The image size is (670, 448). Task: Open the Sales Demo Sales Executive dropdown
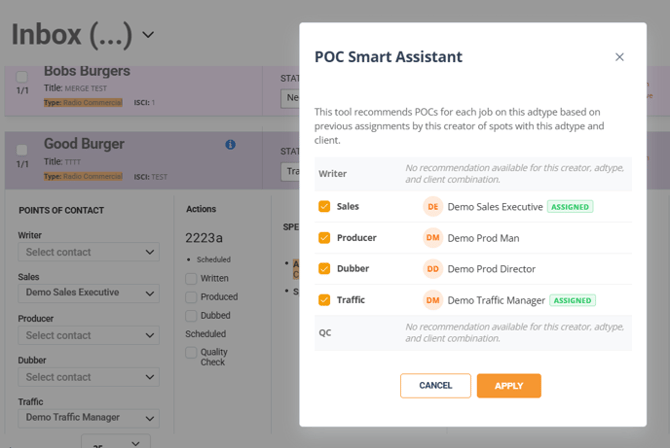(88, 293)
